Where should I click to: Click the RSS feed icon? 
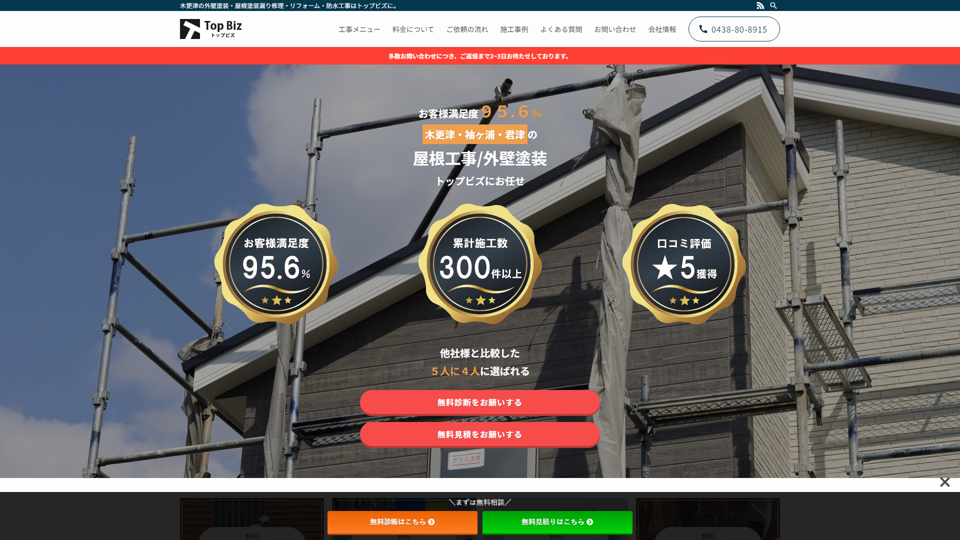click(x=760, y=5)
